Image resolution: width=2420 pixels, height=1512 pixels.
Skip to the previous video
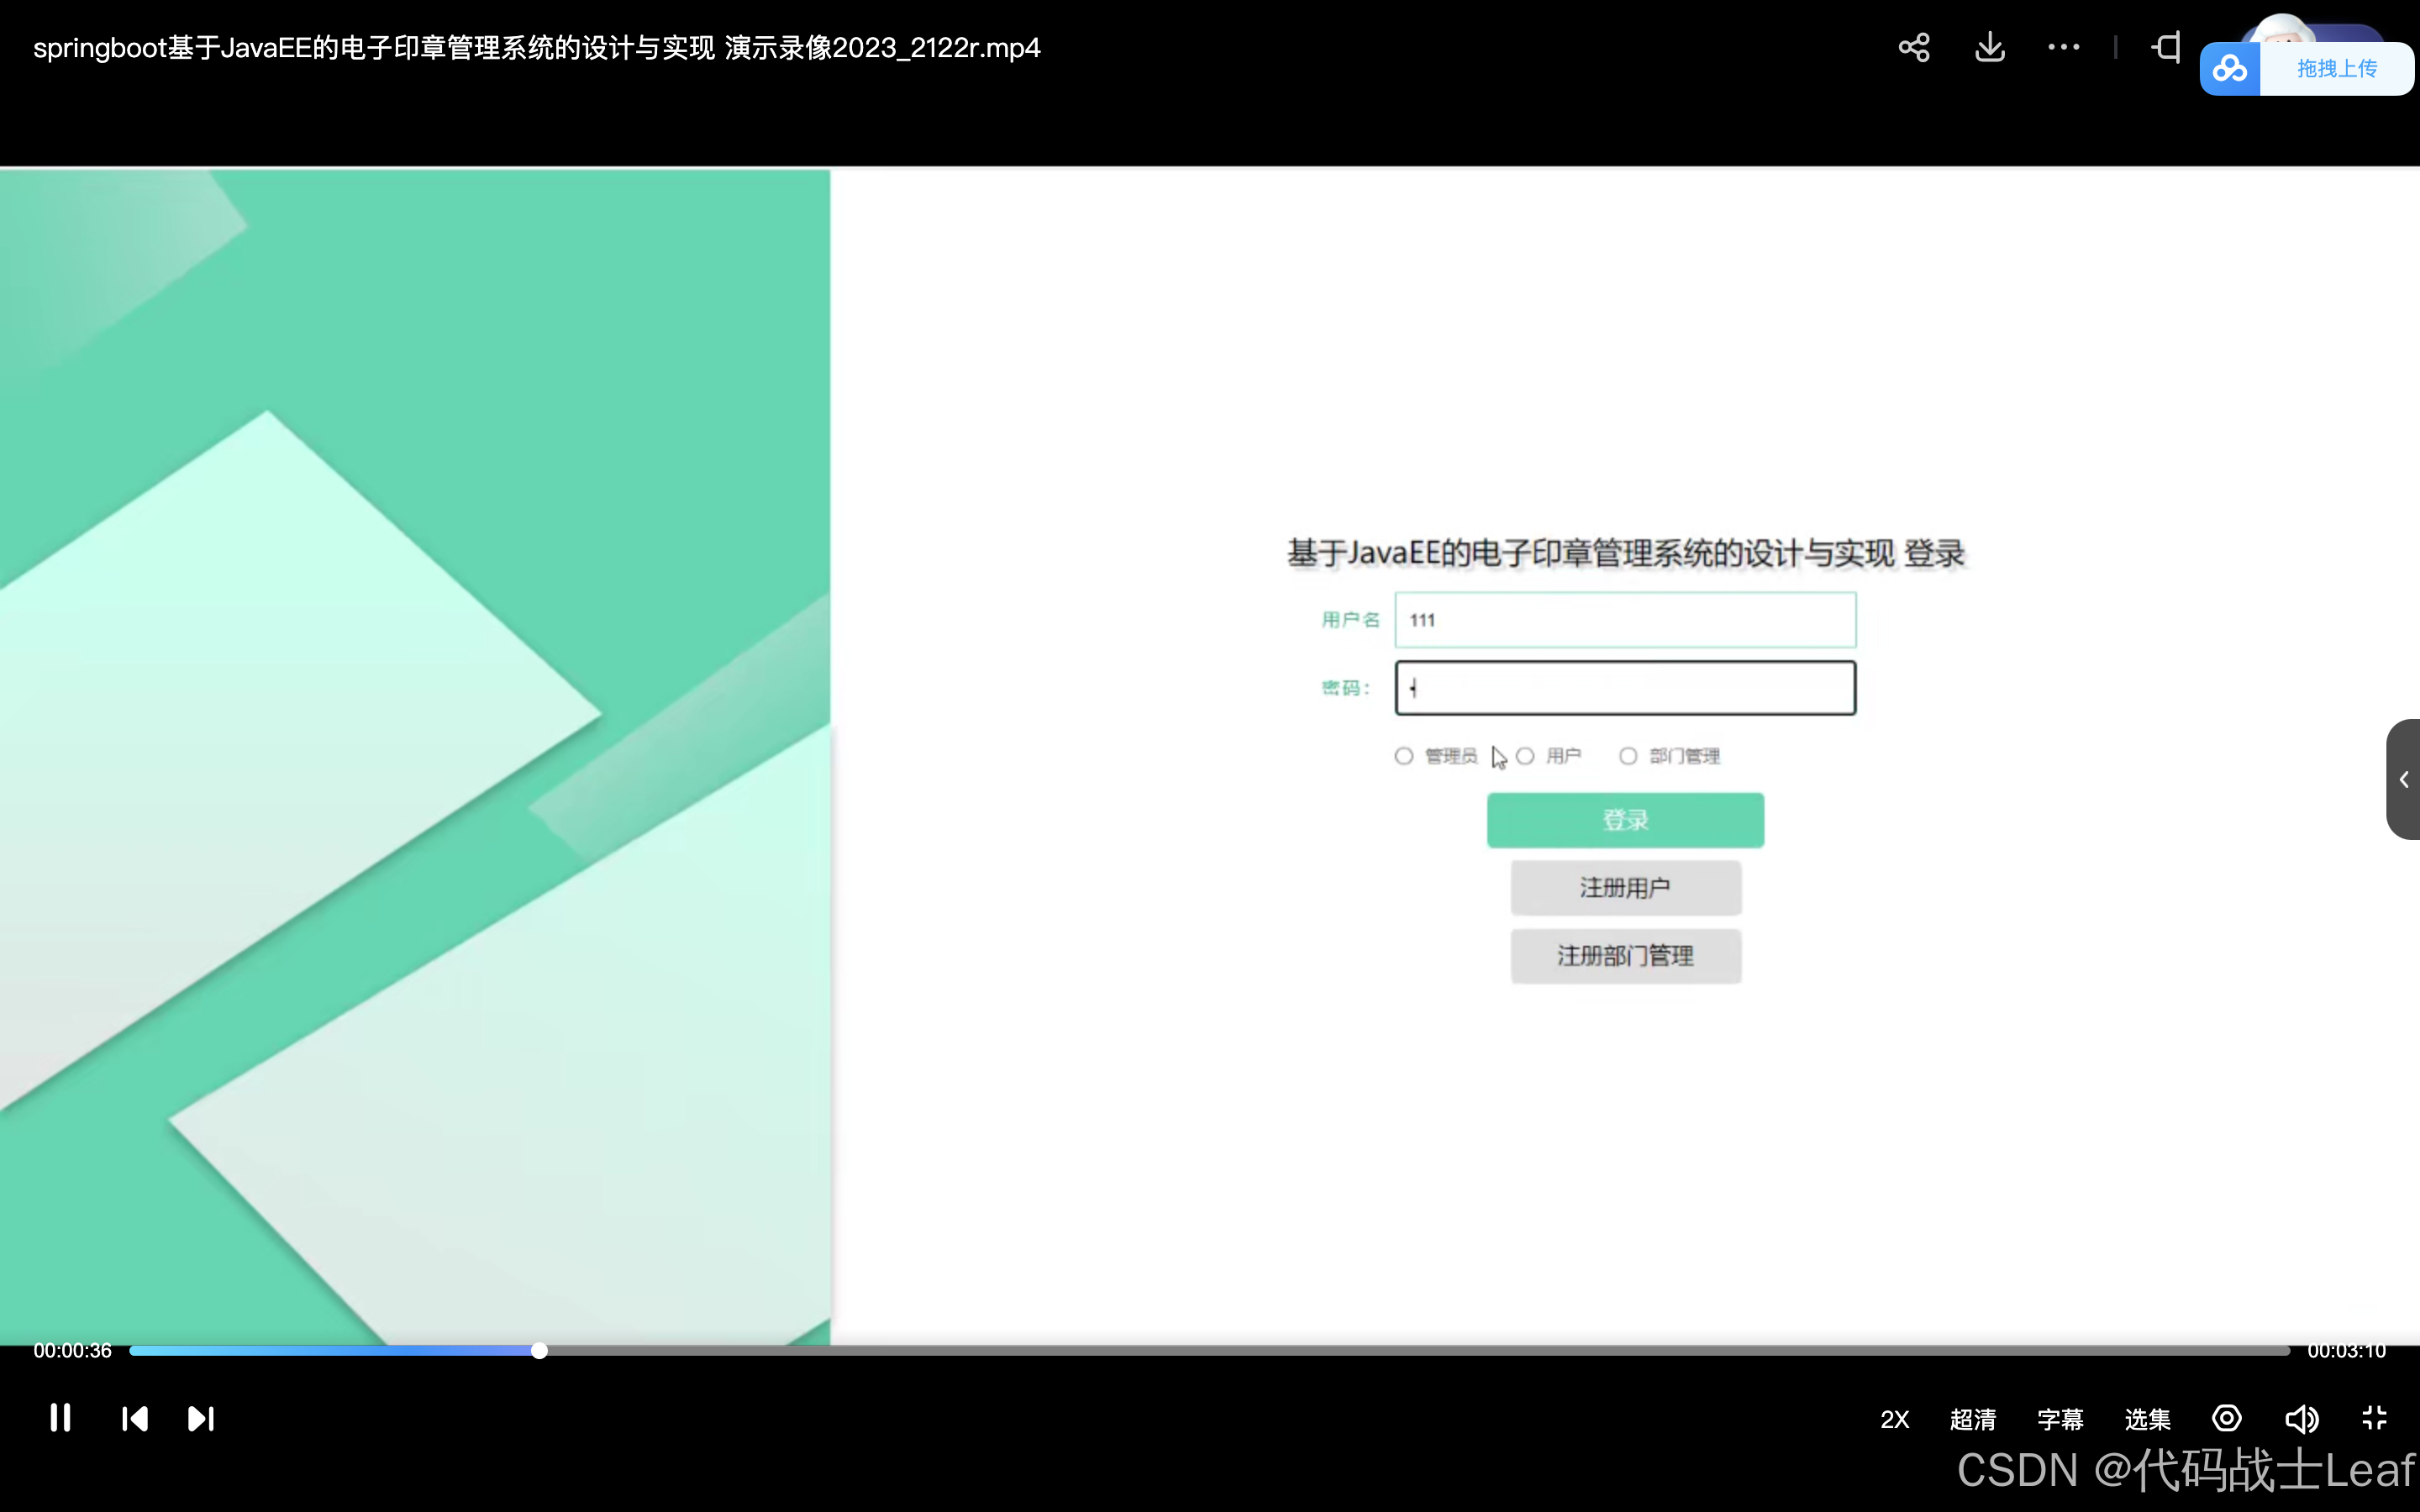click(134, 1418)
